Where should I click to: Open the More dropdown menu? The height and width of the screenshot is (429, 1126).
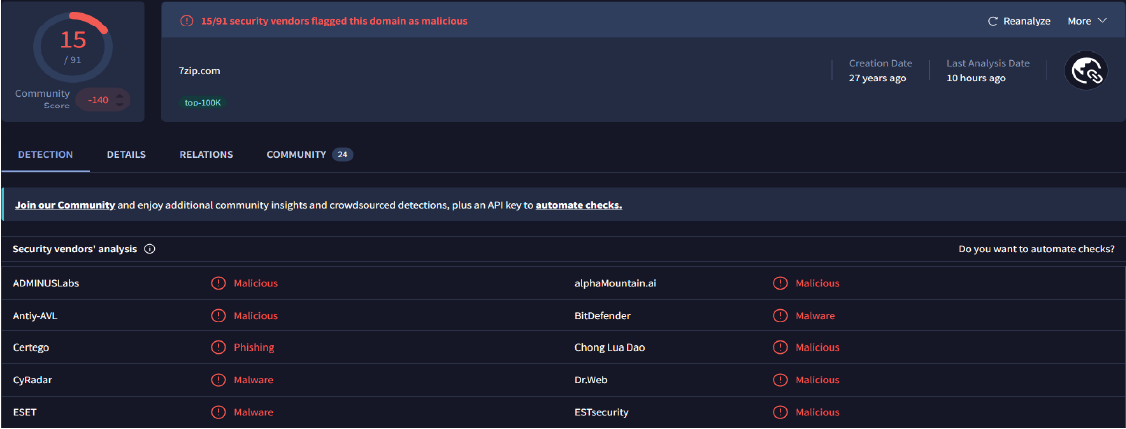coord(1089,22)
